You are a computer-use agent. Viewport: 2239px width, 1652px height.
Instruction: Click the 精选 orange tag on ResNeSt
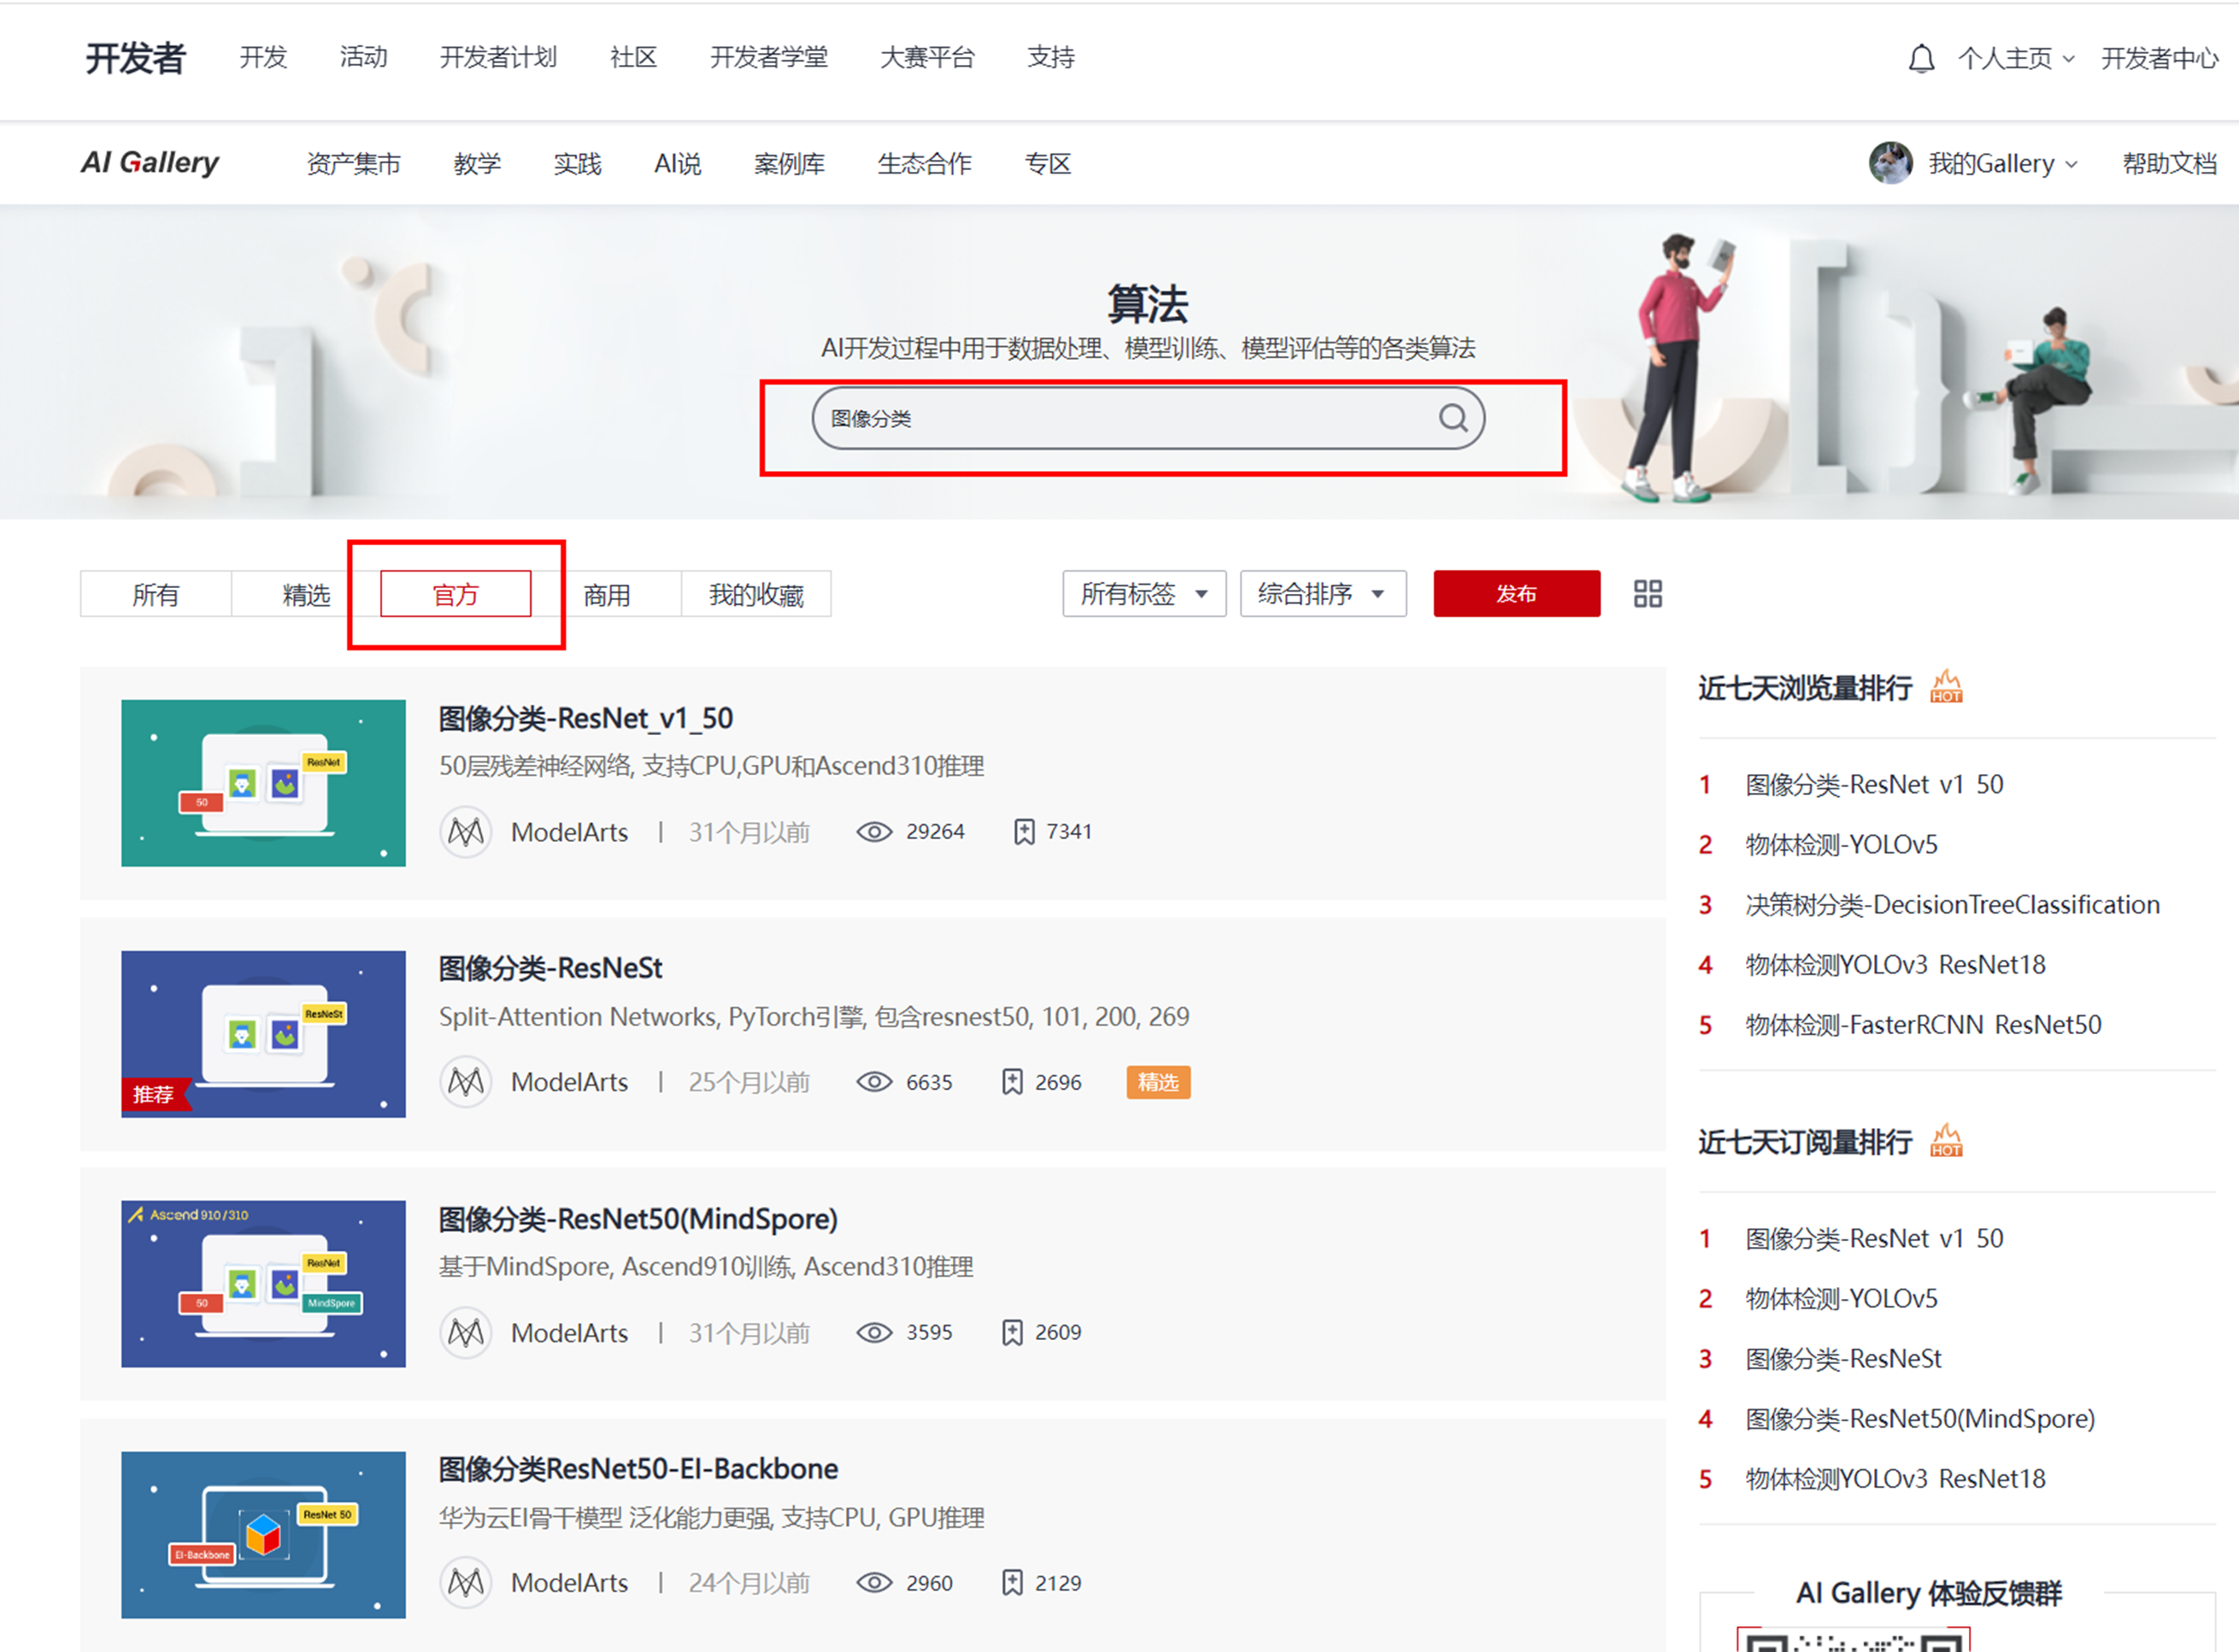(x=1157, y=1082)
